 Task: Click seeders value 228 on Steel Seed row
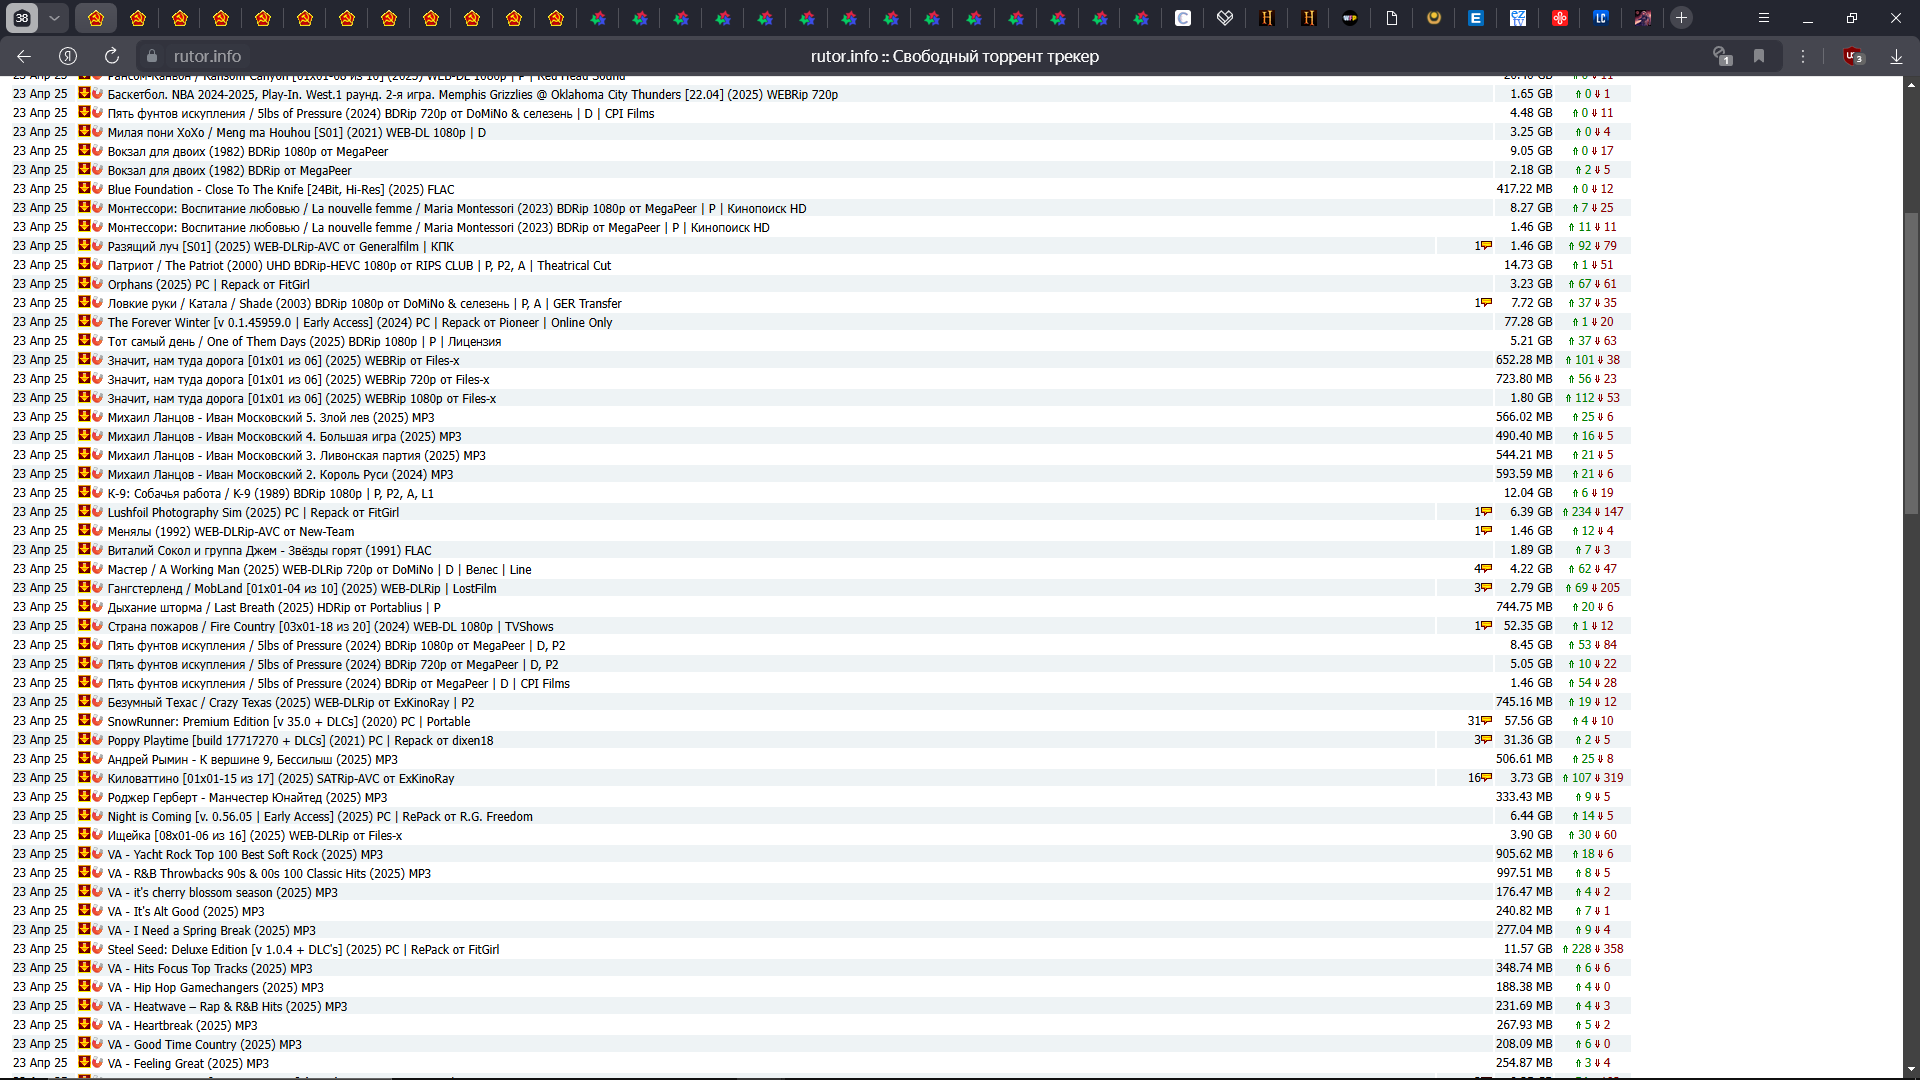pyautogui.click(x=1582, y=949)
